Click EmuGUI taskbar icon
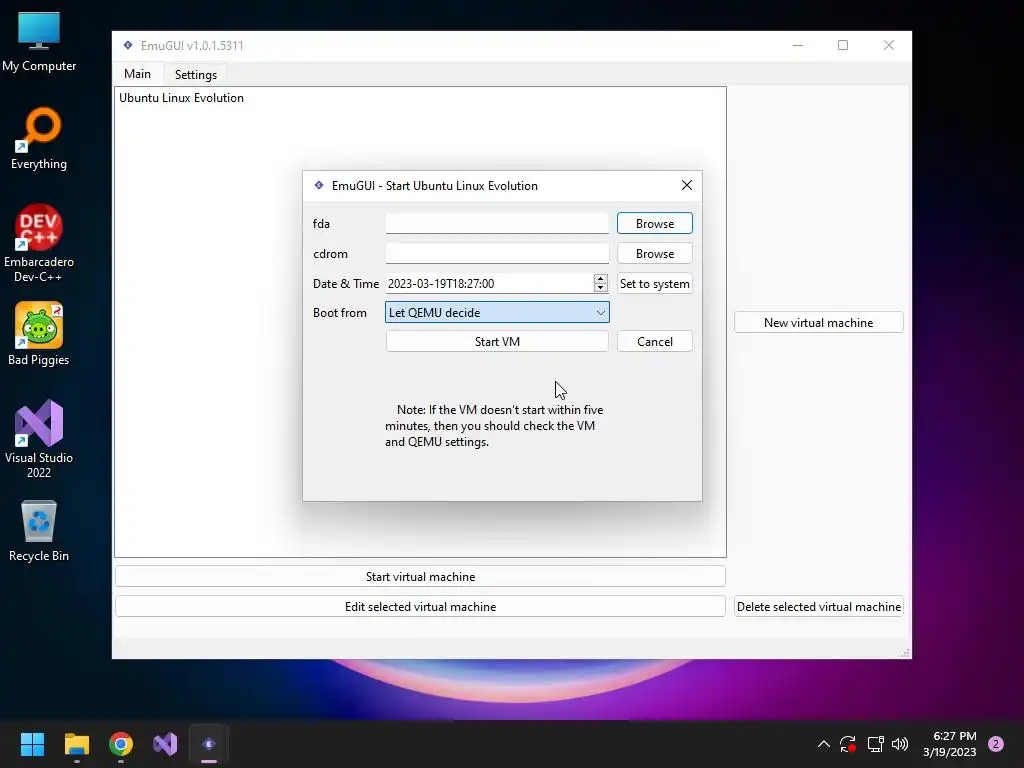 [x=209, y=744]
